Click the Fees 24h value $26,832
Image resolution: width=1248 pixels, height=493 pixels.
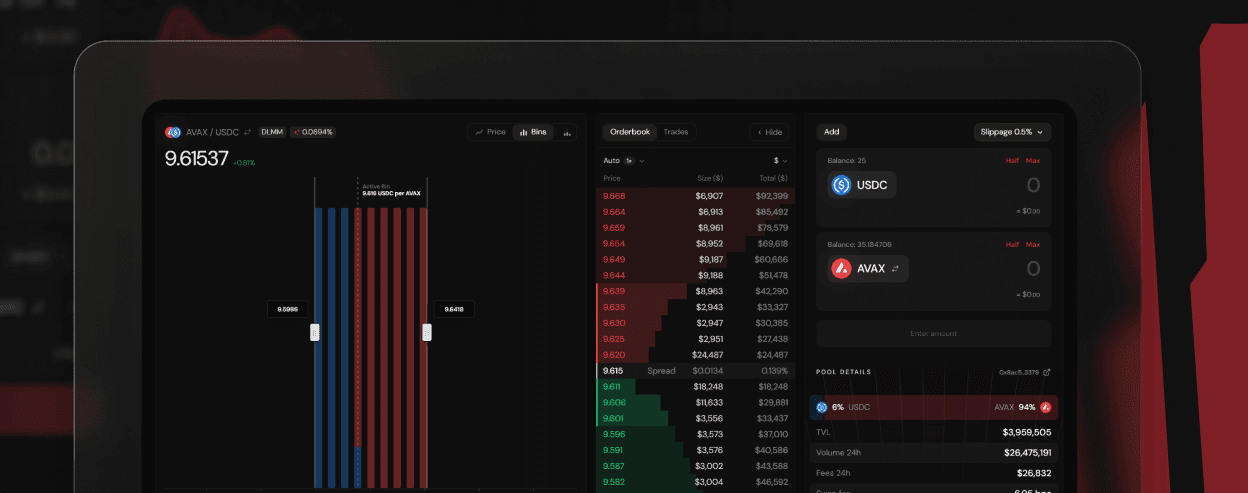pyautogui.click(x=1034, y=473)
